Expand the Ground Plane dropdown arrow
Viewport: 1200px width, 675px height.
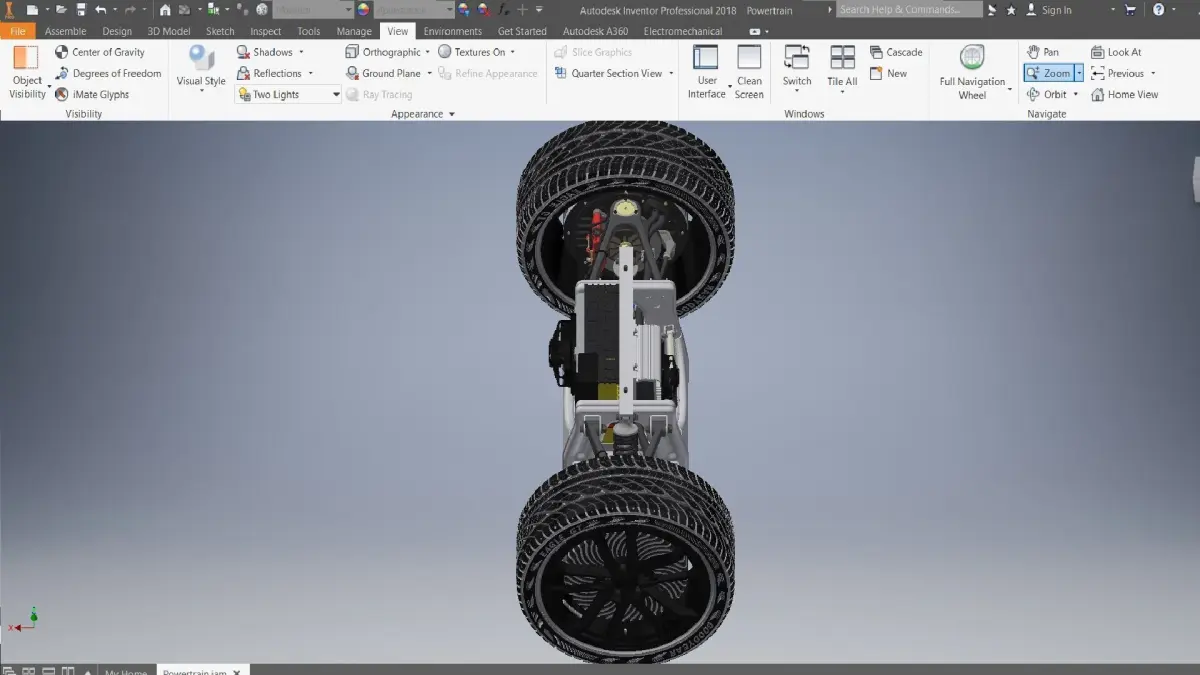[430, 73]
